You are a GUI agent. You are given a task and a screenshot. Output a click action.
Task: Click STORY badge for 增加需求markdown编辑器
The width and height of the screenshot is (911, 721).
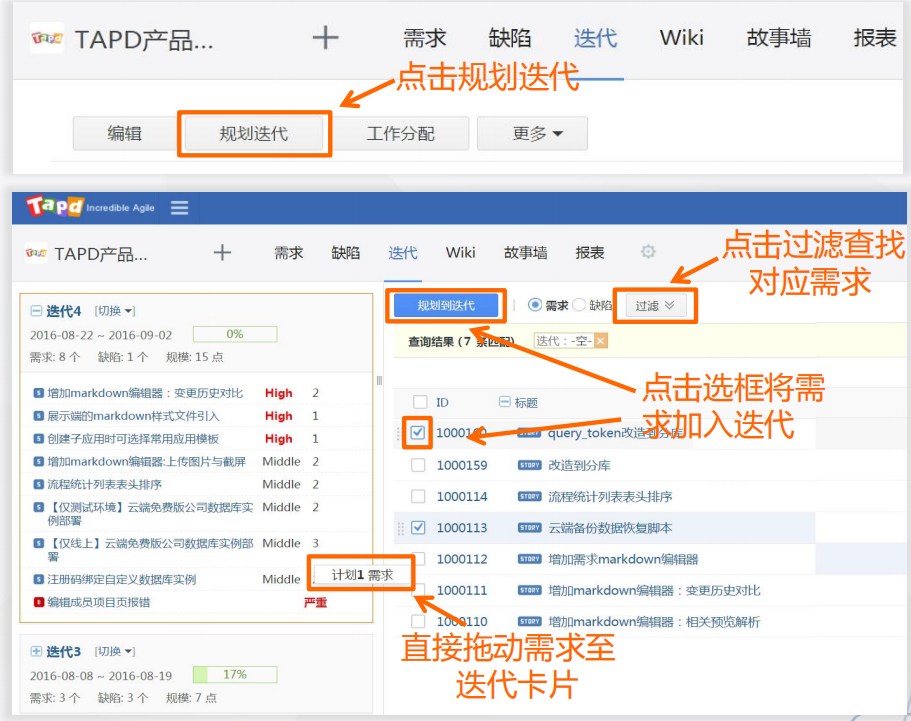coord(529,559)
